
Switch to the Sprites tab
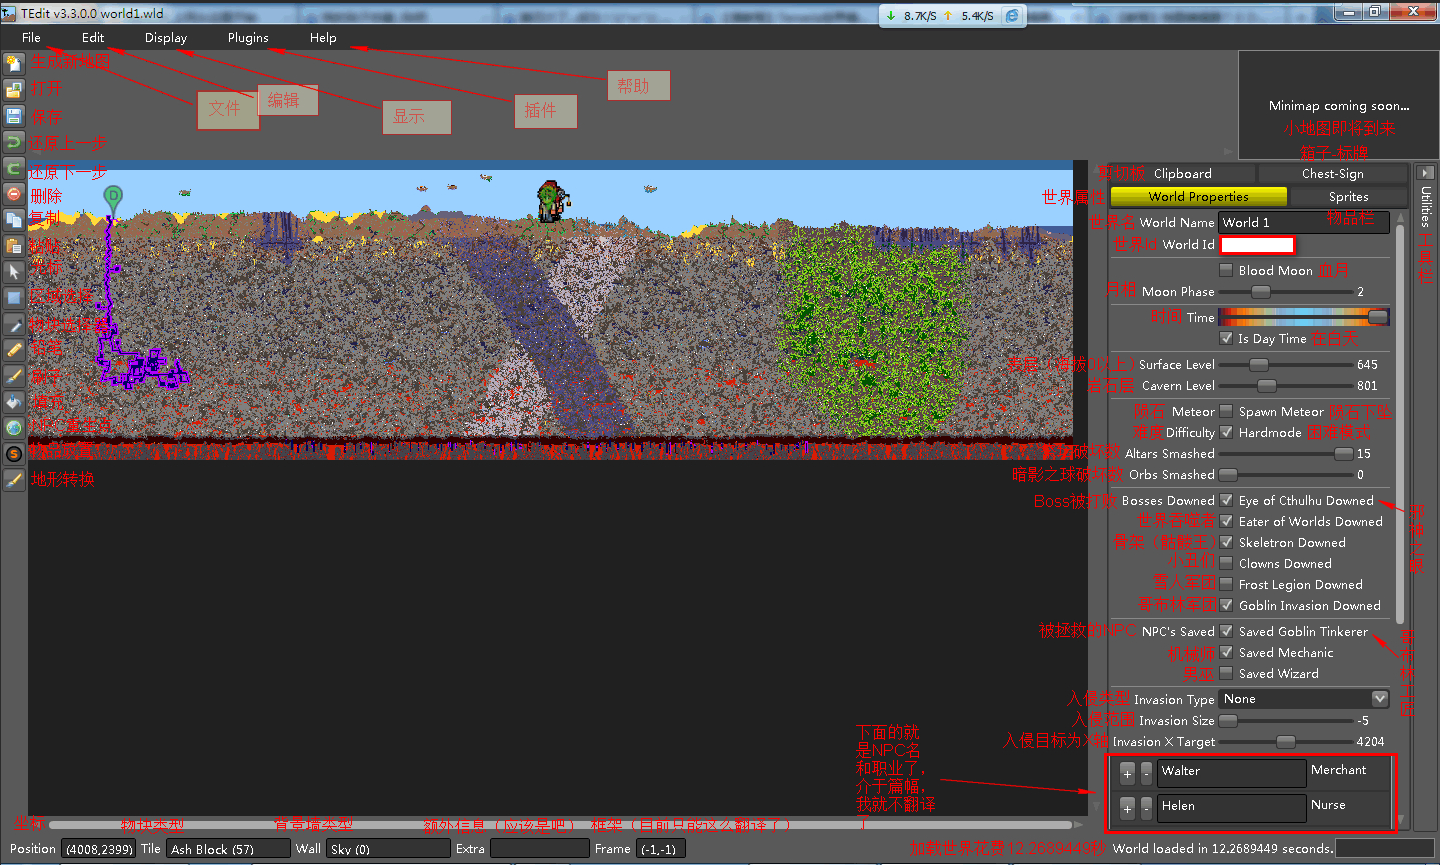1348,197
